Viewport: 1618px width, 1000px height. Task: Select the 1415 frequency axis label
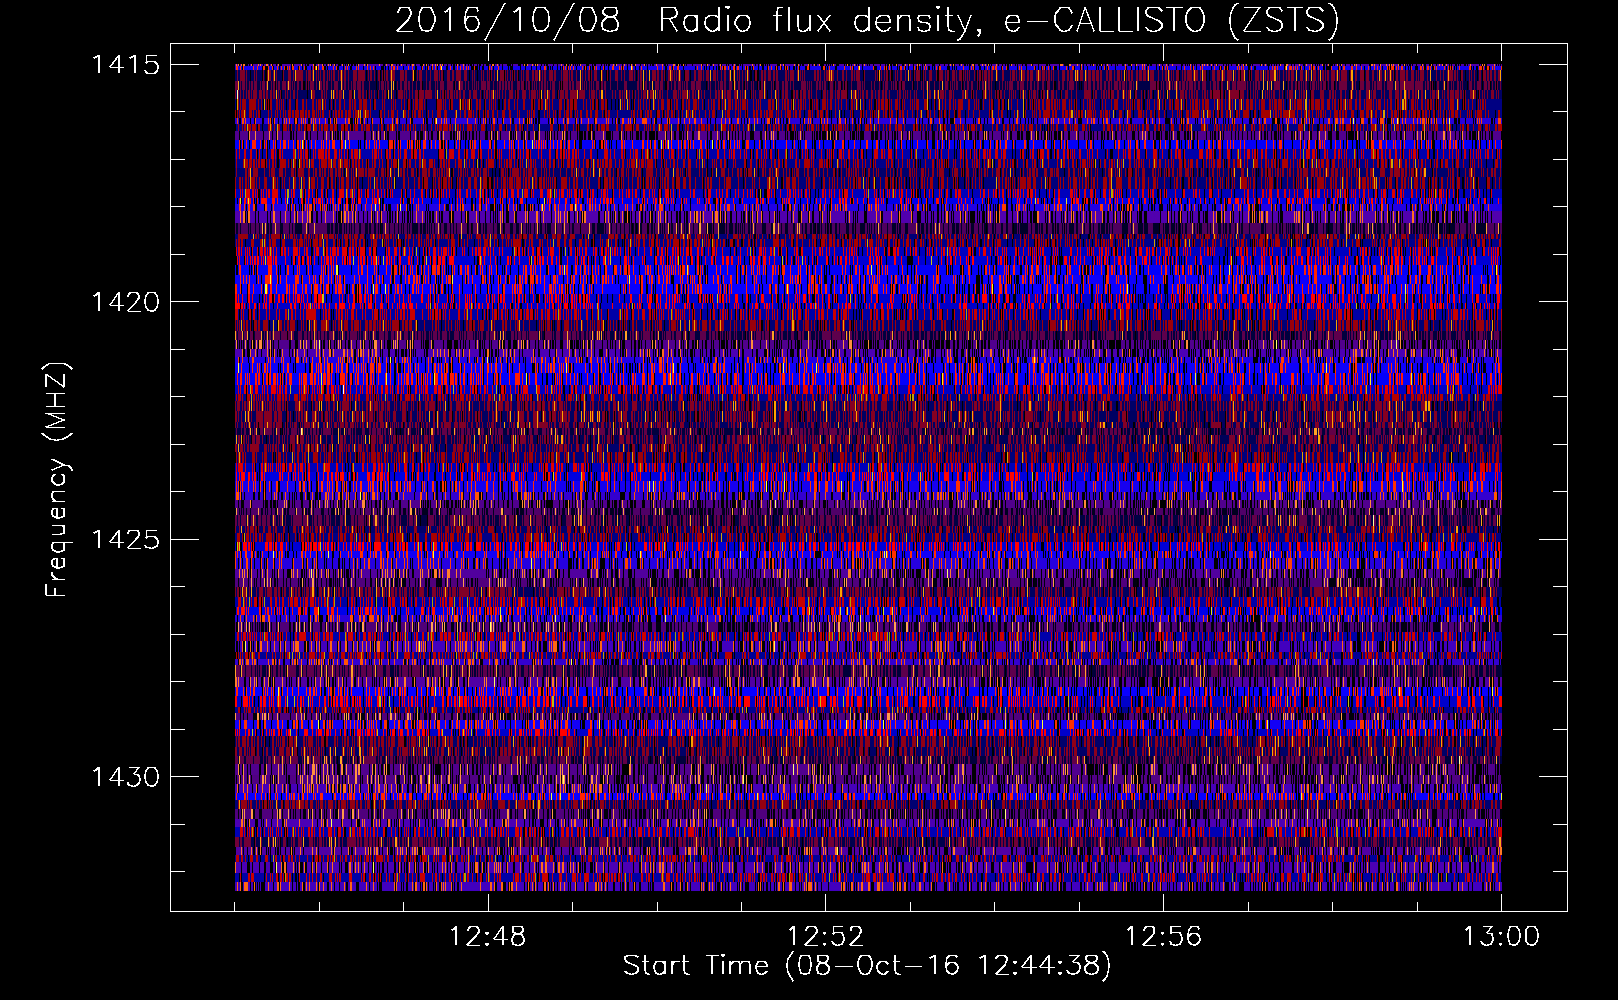pyautogui.click(x=125, y=65)
